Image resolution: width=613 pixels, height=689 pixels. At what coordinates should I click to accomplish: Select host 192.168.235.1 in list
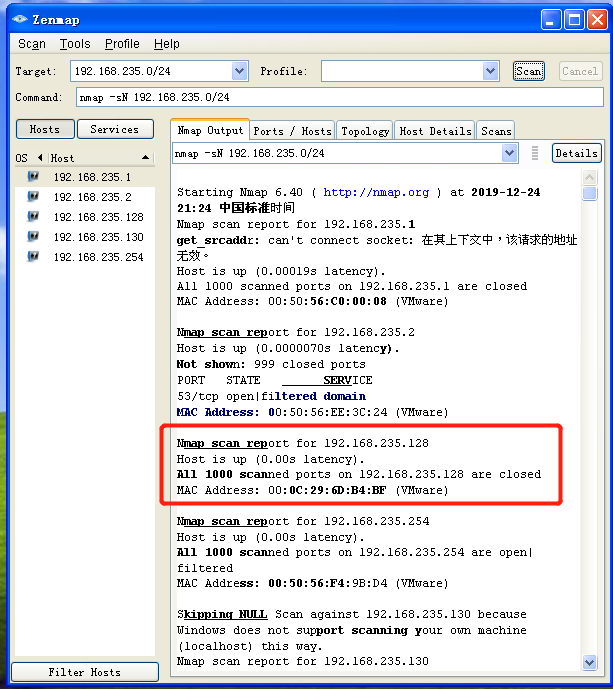(92, 177)
